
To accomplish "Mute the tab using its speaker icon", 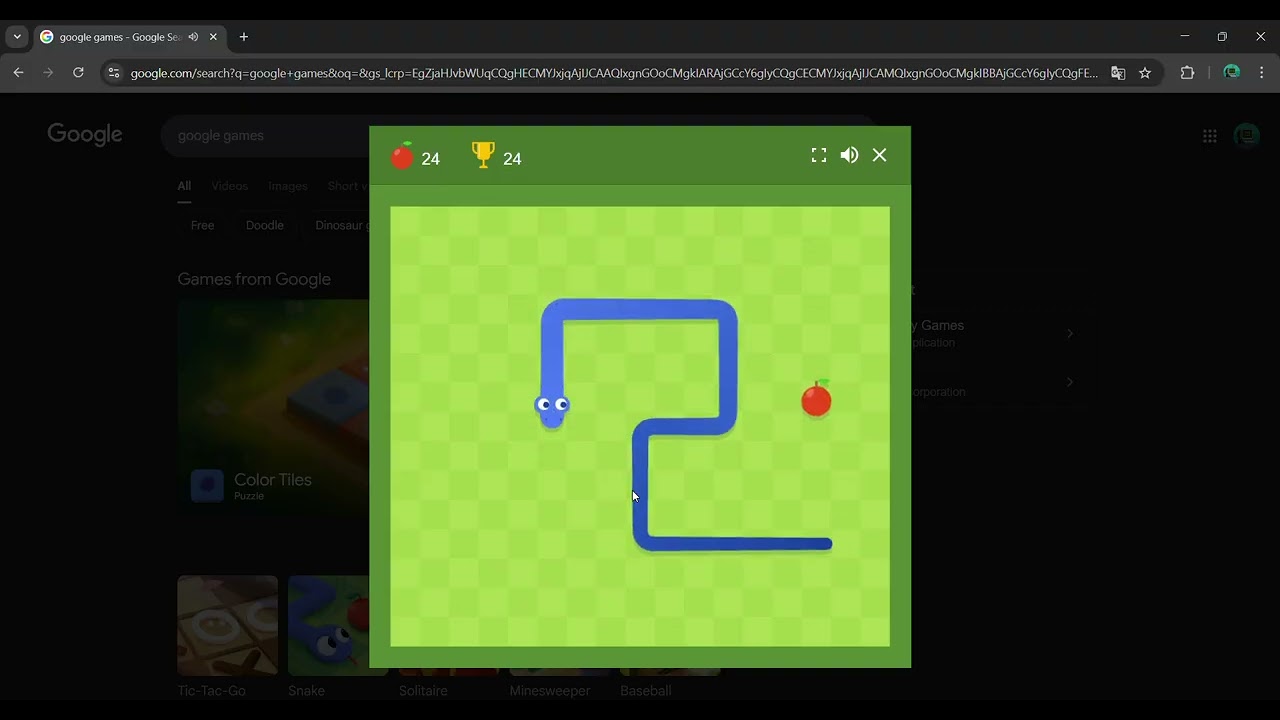I will tap(194, 37).
